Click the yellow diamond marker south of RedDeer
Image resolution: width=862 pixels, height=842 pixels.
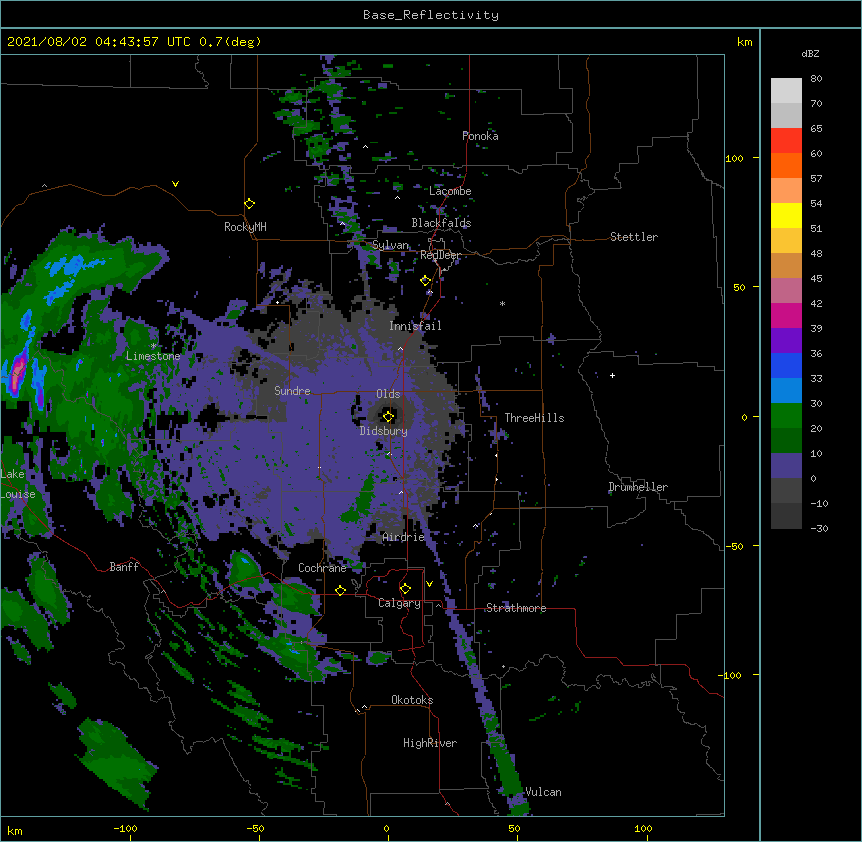pyautogui.click(x=425, y=281)
